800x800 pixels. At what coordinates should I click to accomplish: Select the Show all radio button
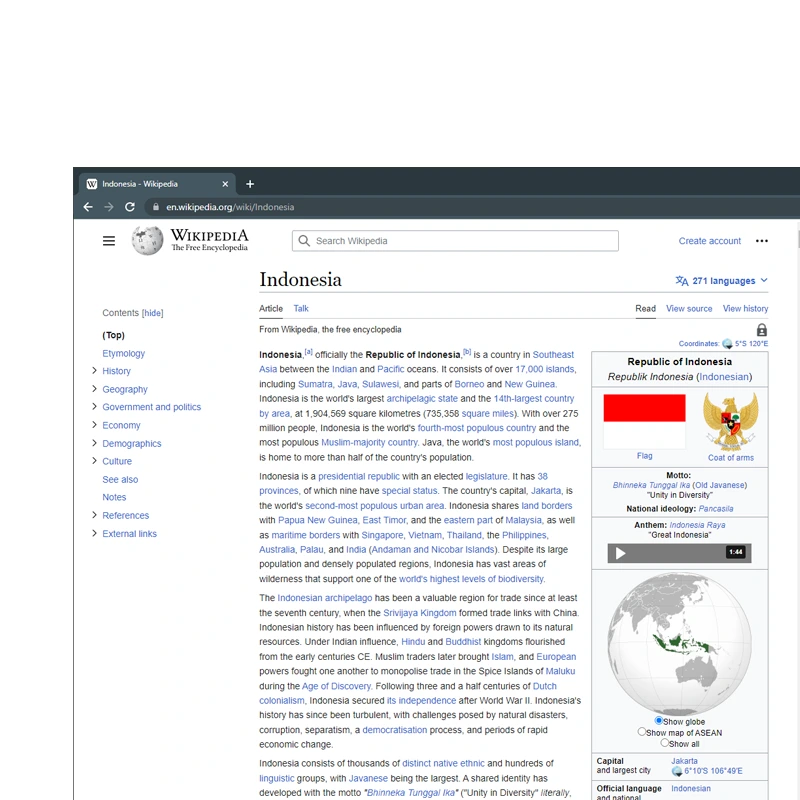click(x=664, y=743)
